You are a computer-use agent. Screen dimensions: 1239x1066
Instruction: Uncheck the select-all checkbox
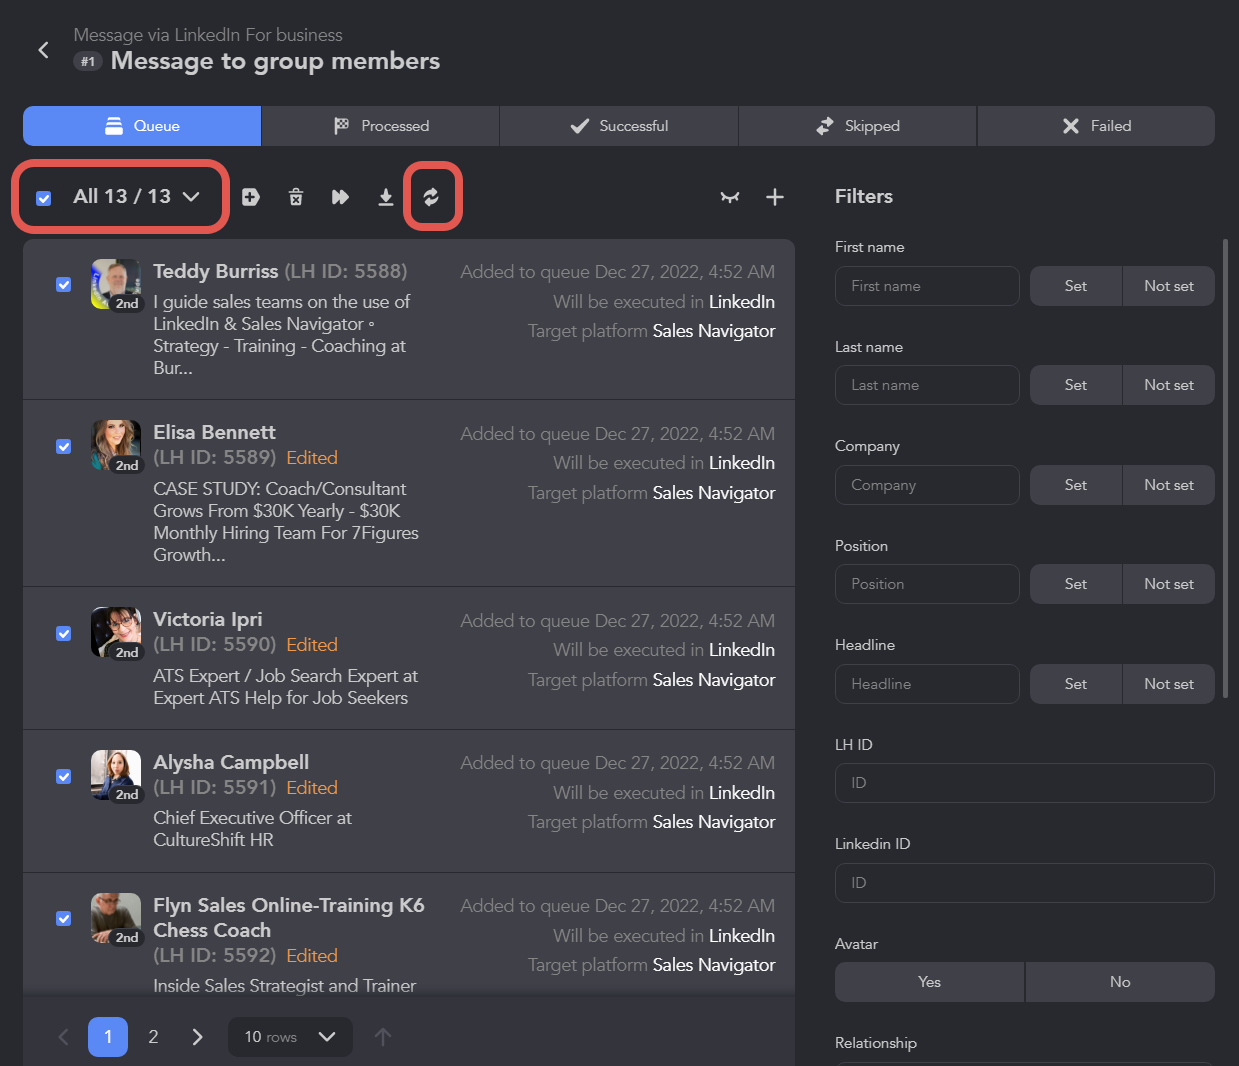coord(44,198)
